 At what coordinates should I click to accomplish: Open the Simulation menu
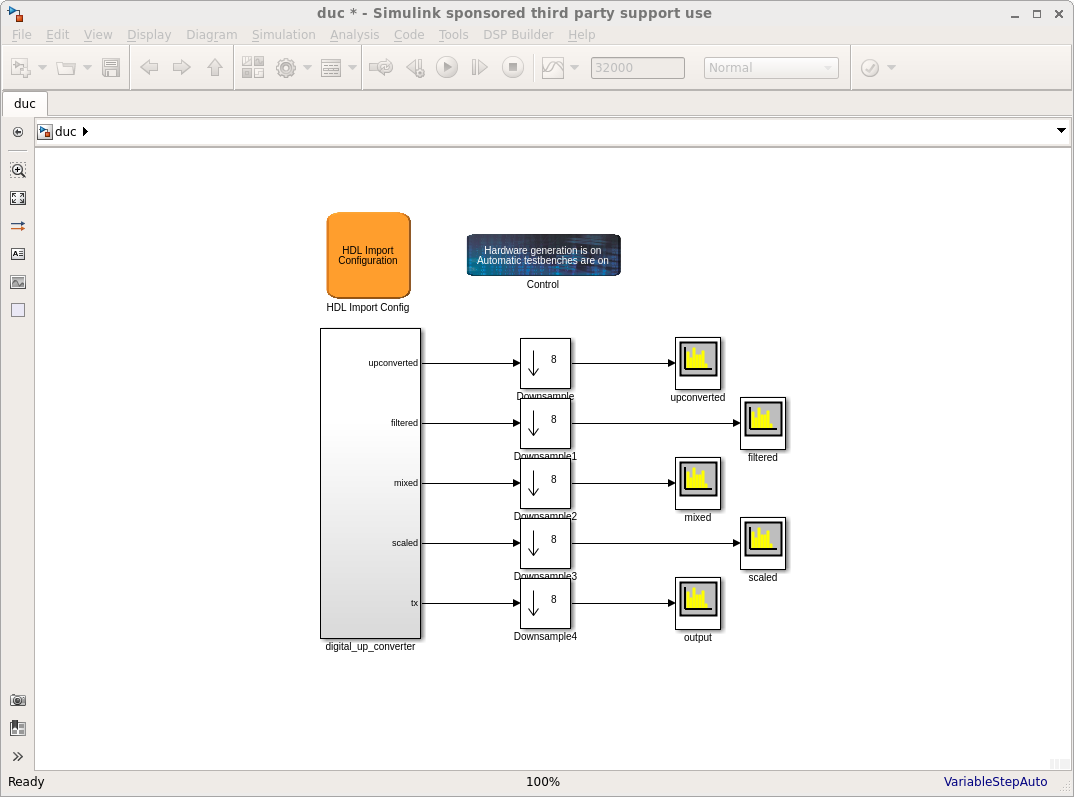[283, 34]
